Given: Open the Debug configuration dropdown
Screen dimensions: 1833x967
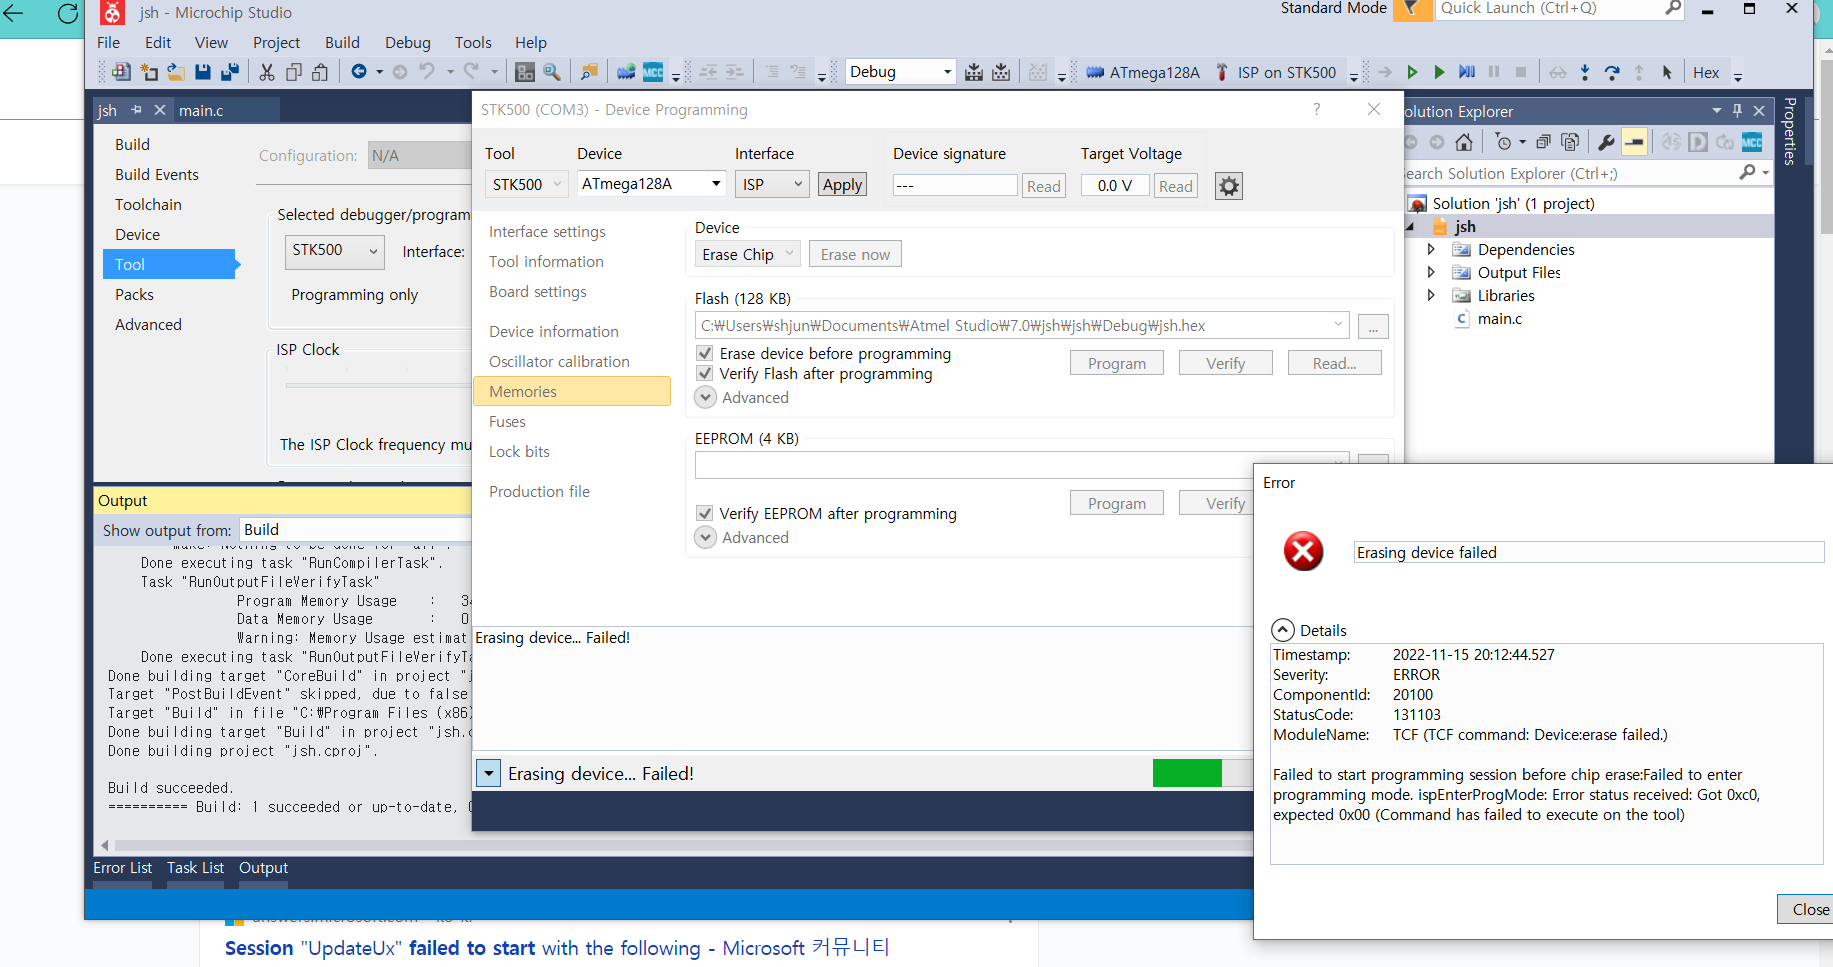Looking at the screenshot, I should [x=900, y=72].
